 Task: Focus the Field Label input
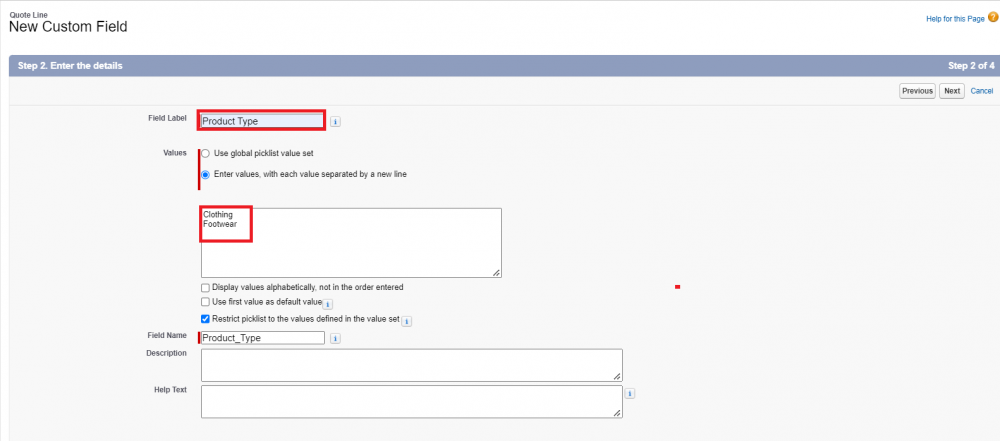point(261,121)
